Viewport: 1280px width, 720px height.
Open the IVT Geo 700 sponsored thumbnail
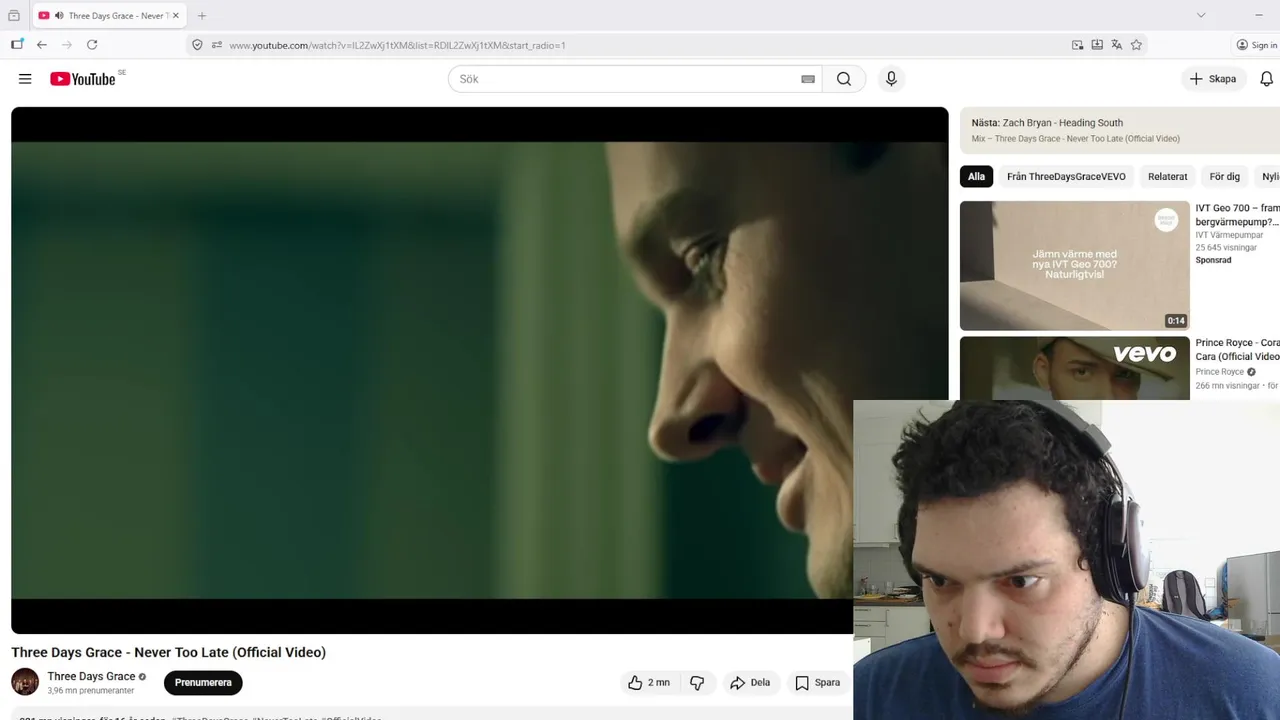[1075, 266]
